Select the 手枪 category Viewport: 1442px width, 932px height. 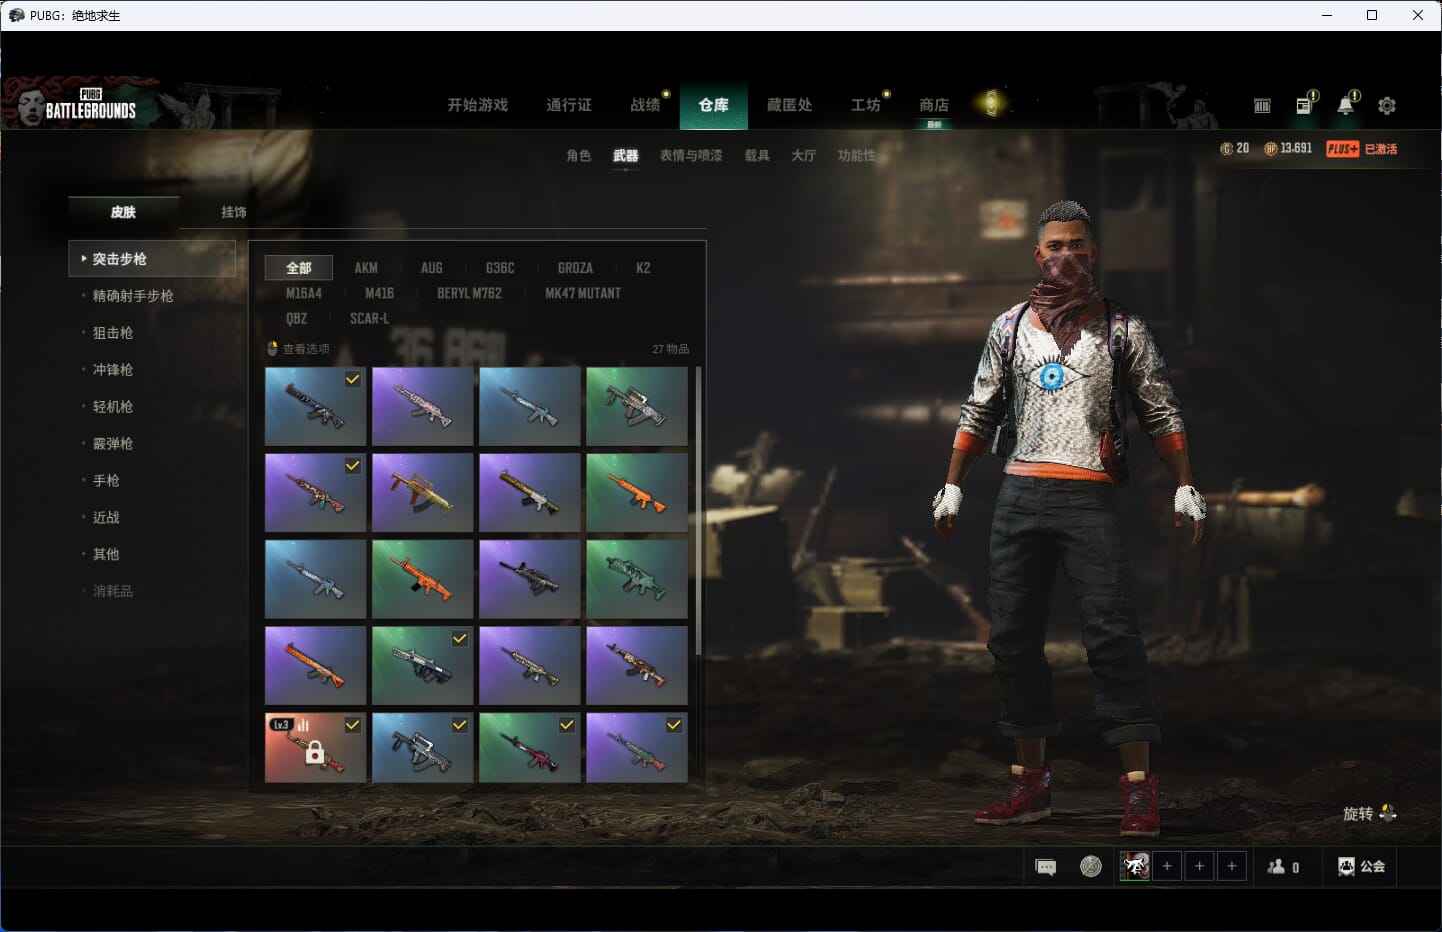[106, 480]
